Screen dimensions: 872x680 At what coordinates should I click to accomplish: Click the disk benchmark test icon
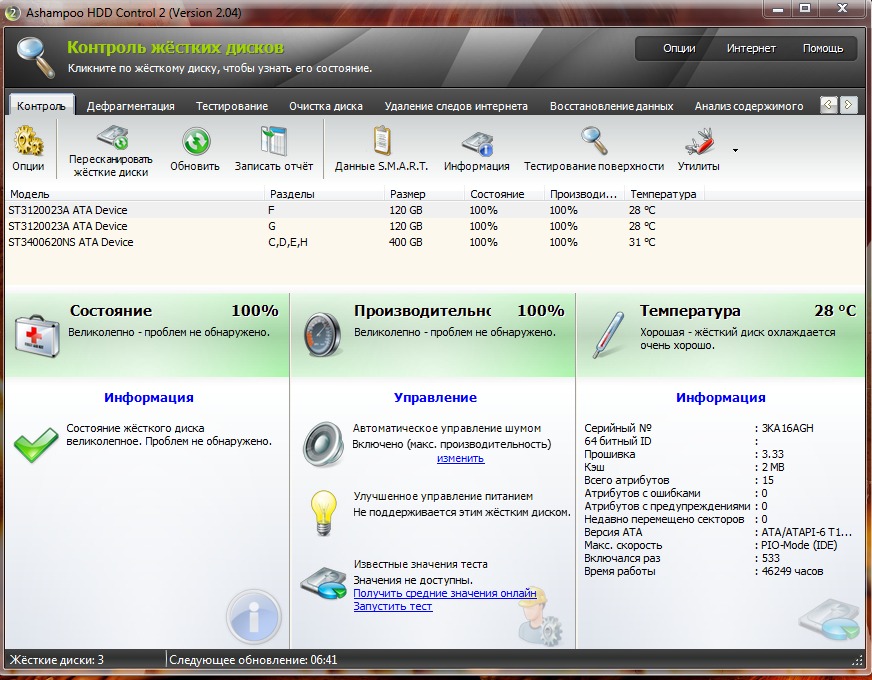[x=324, y=583]
